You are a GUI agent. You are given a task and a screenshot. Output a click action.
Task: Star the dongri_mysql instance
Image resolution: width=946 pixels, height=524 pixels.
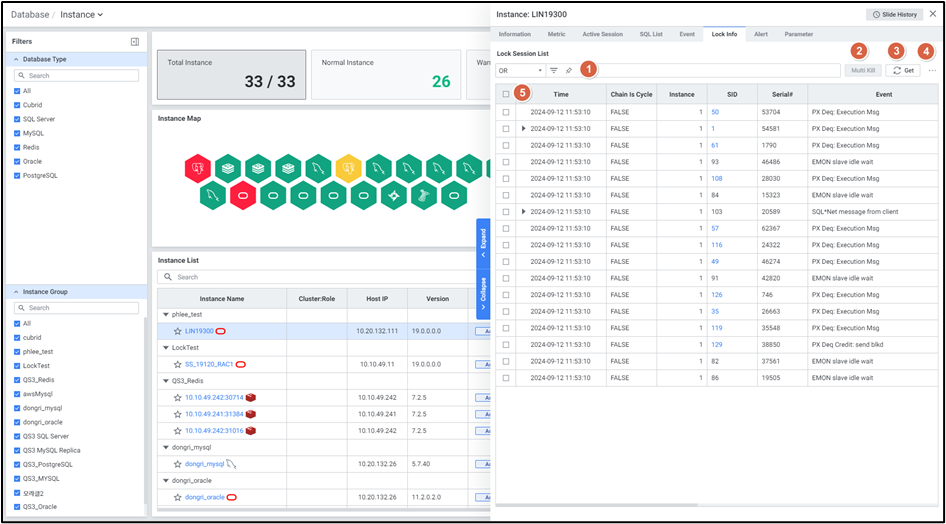(178, 464)
